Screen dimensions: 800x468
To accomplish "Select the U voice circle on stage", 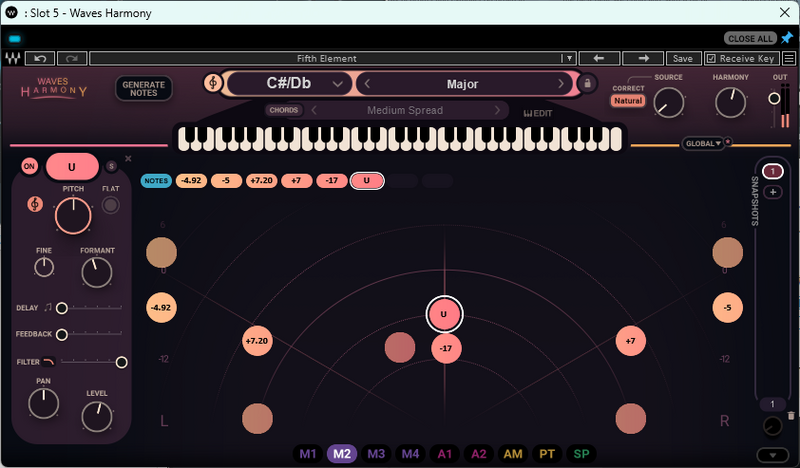I will pos(444,314).
